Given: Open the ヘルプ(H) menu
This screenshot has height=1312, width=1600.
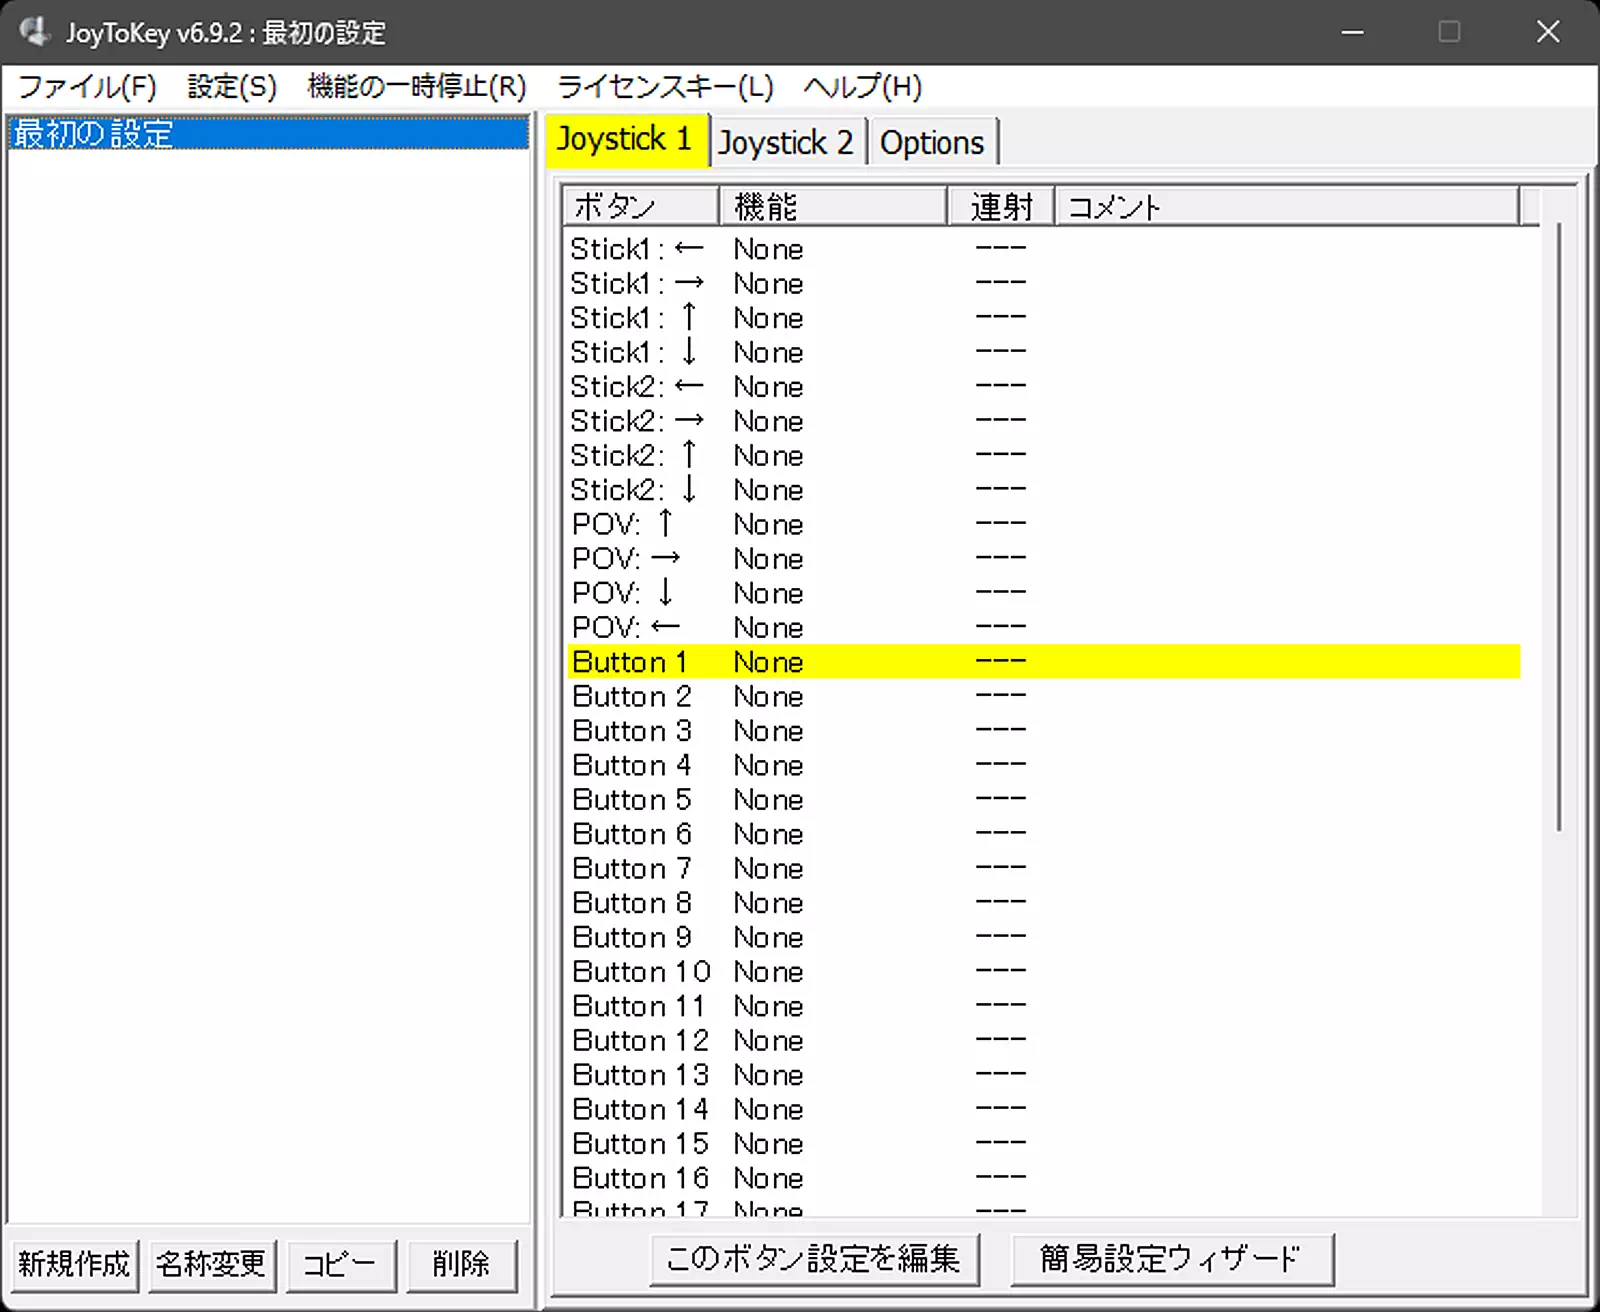Looking at the screenshot, I should coord(862,87).
